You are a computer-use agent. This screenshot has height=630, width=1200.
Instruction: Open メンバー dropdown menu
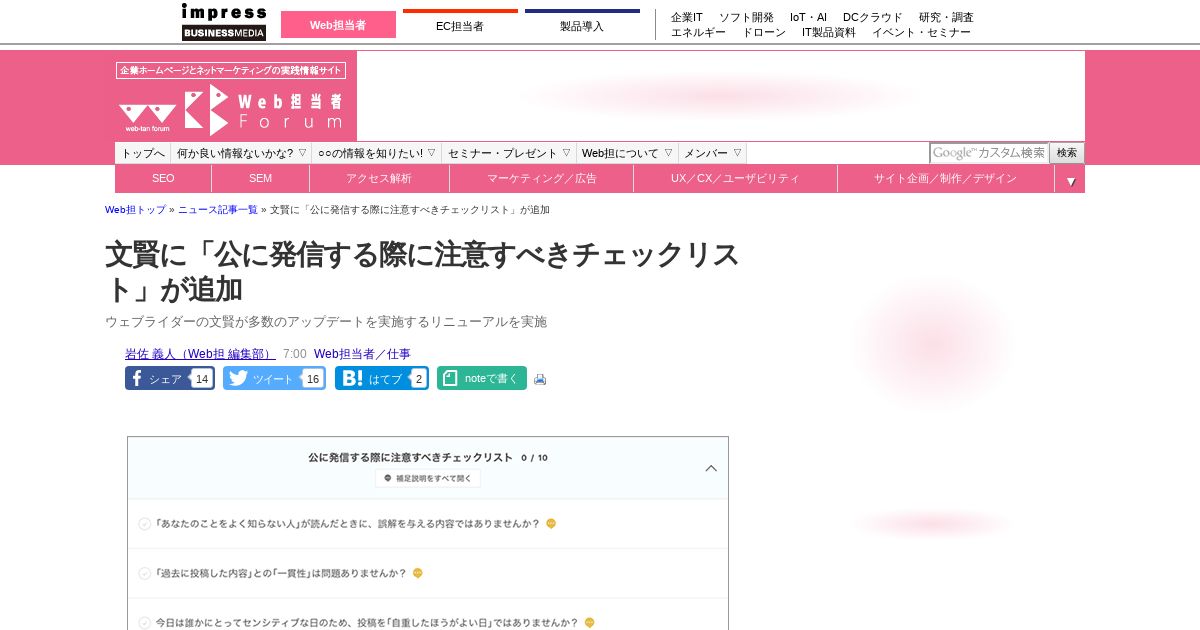pyautogui.click(x=712, y=153)
